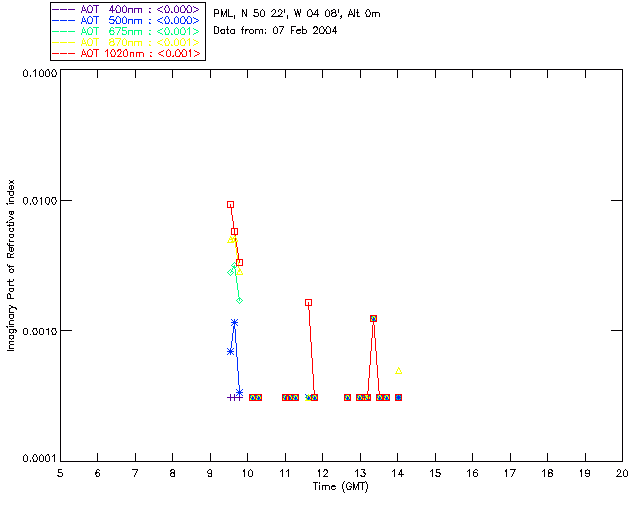Click the lowest green diamond data point
This screenshot has width=640, height=512.
coord(240,301)
